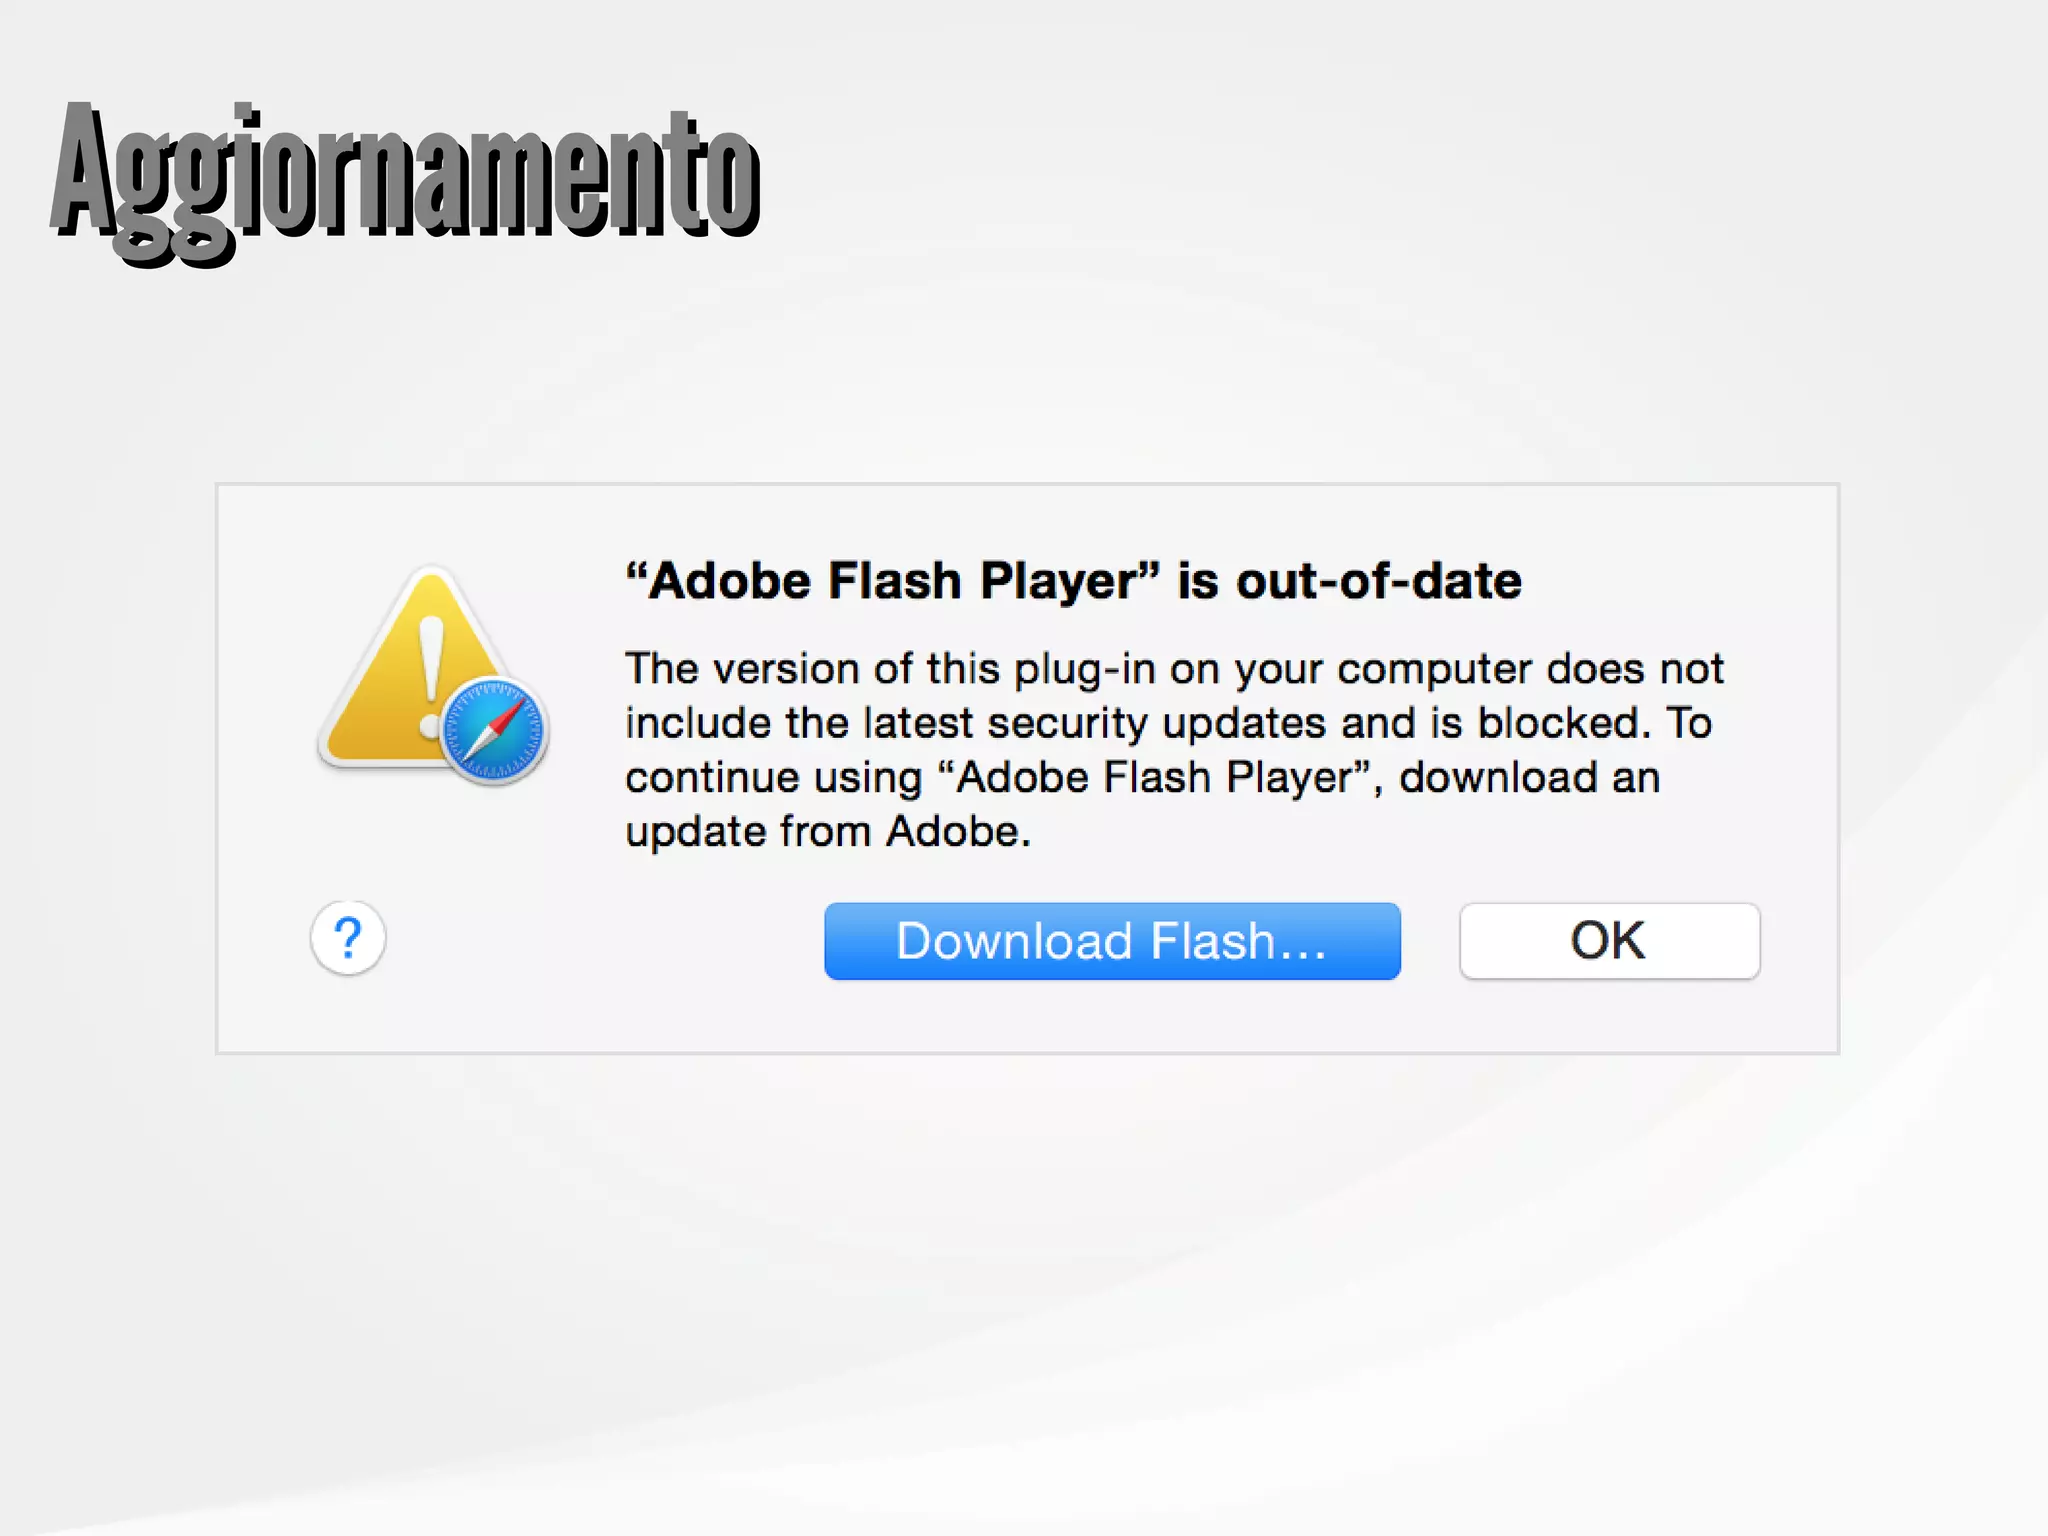Image resolution: width=2048 pixels, height=1536 pixels.
Task: Click the "Aggiornamento" slide title
Action: click(x=405, y=176)
